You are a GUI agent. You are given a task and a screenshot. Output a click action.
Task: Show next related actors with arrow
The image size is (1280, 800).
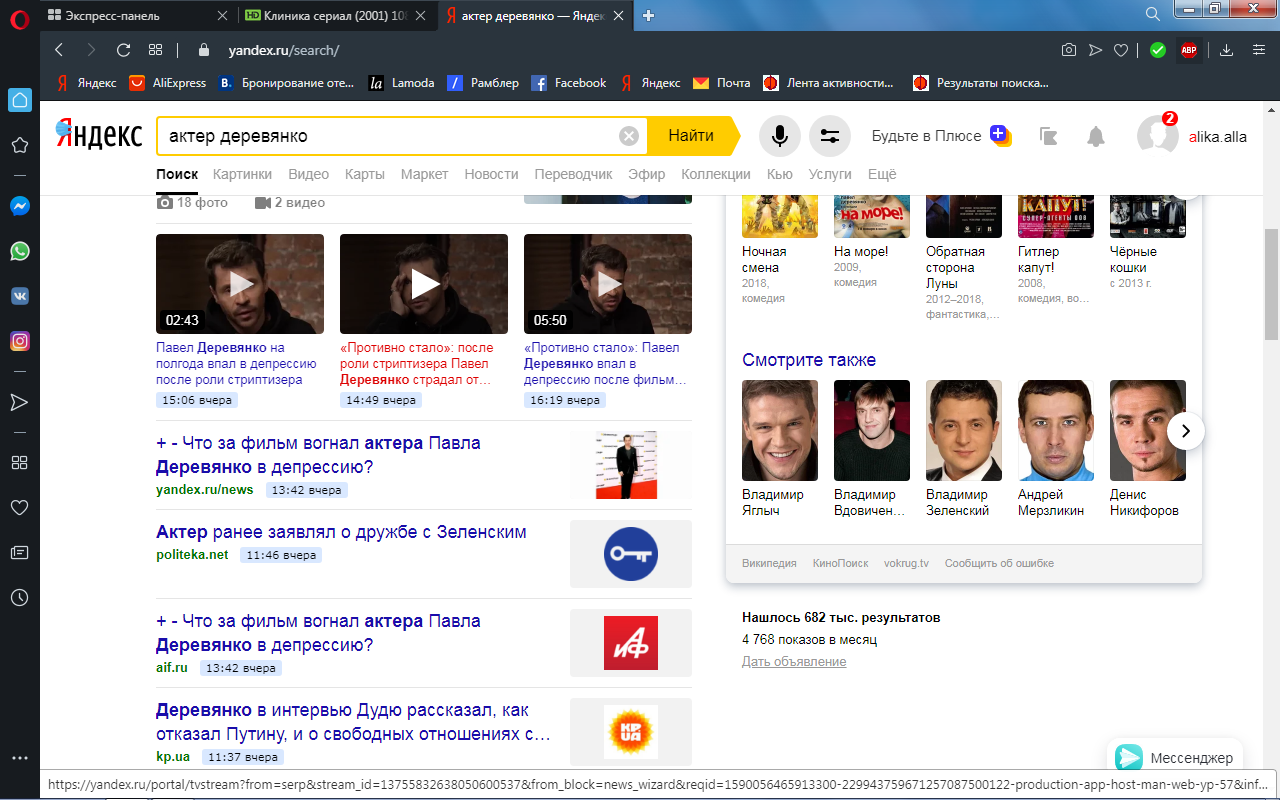click(x=1185, y=431)
